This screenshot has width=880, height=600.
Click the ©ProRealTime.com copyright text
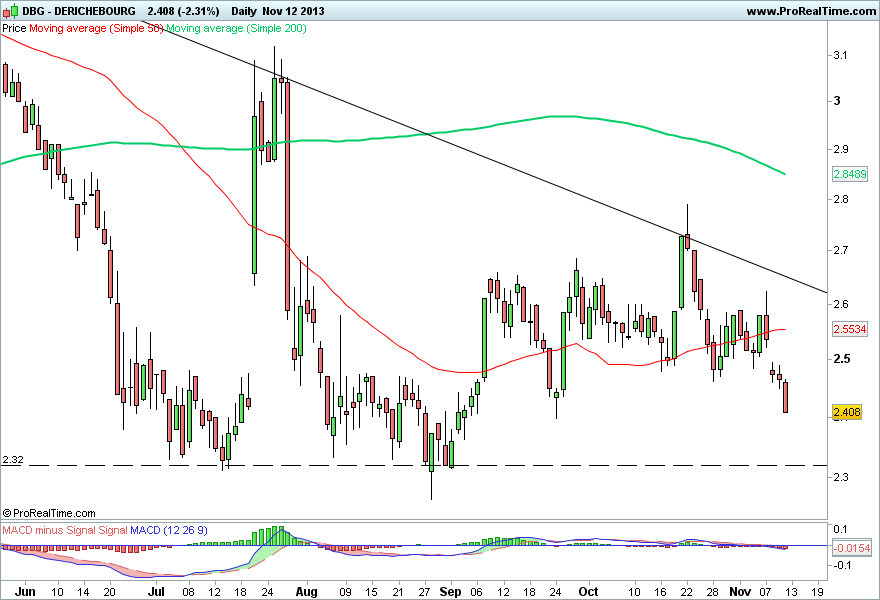[x=49, y=513]
